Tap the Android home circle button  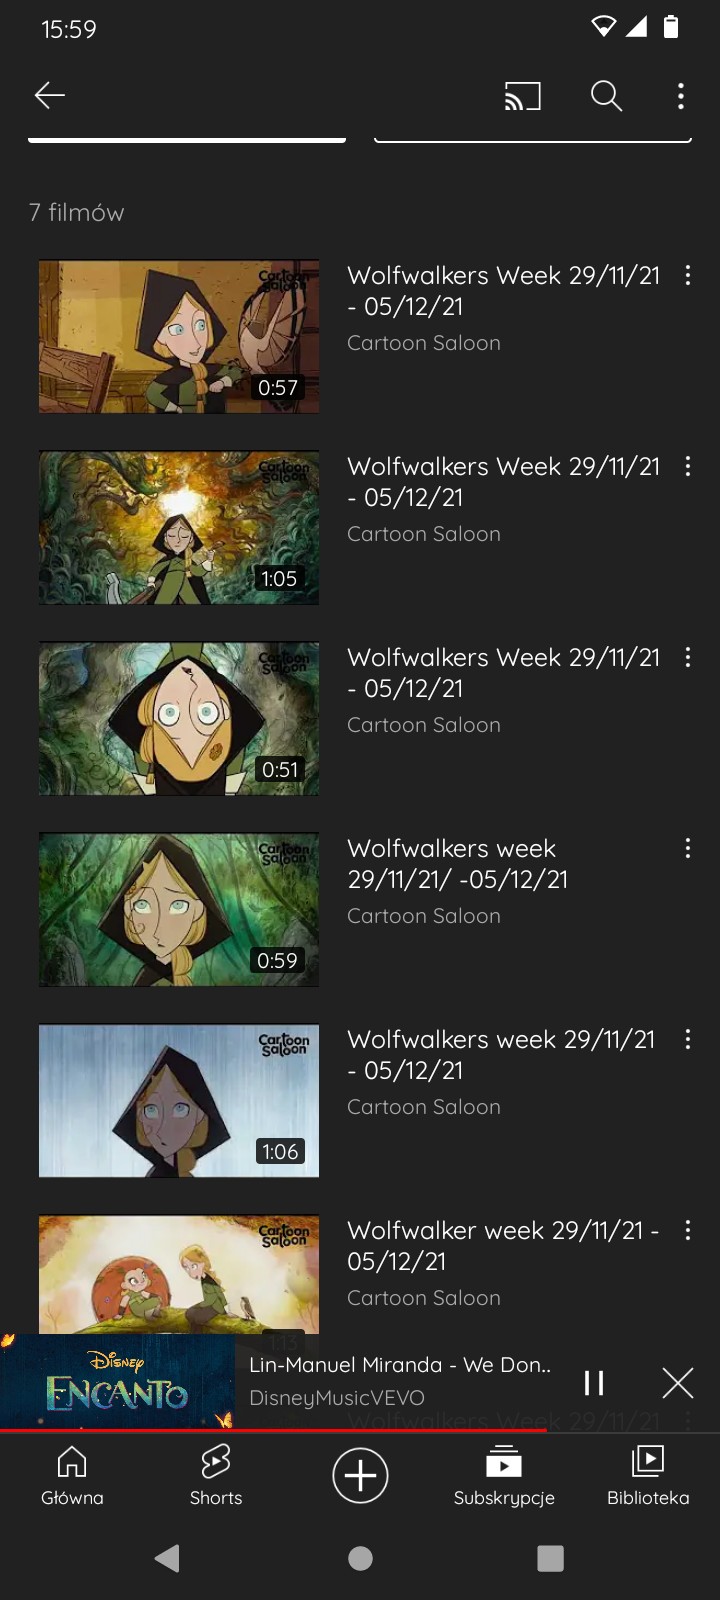(x=360, y=1558)
